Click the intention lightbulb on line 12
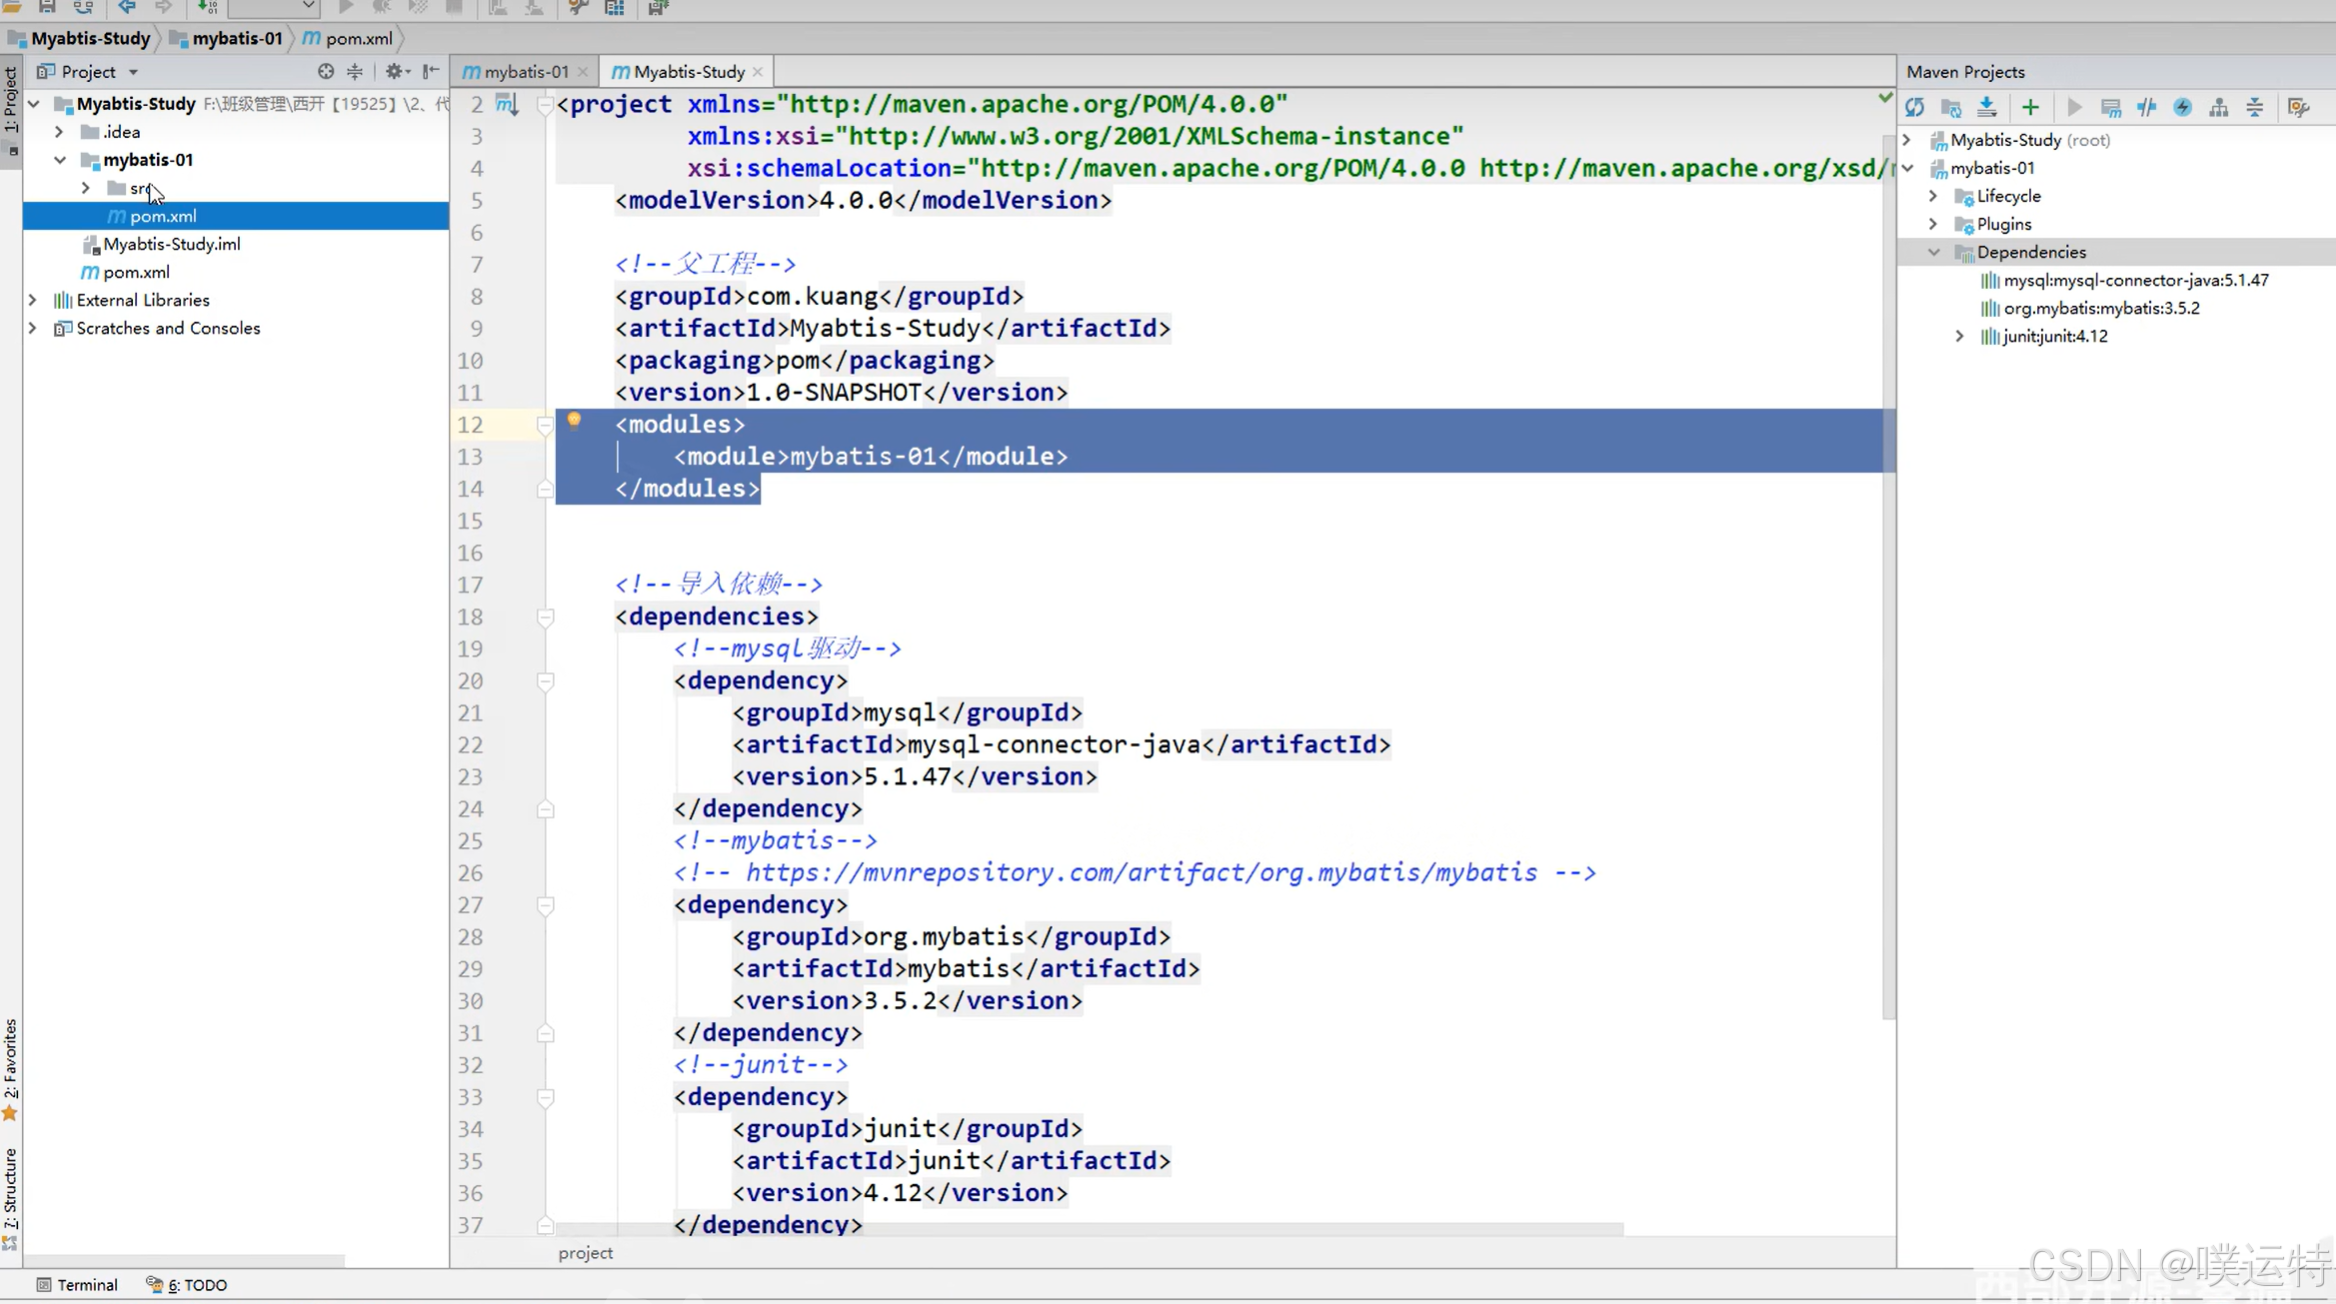Viewport: 2336px width, 1304px height. [x=574, y=420]
